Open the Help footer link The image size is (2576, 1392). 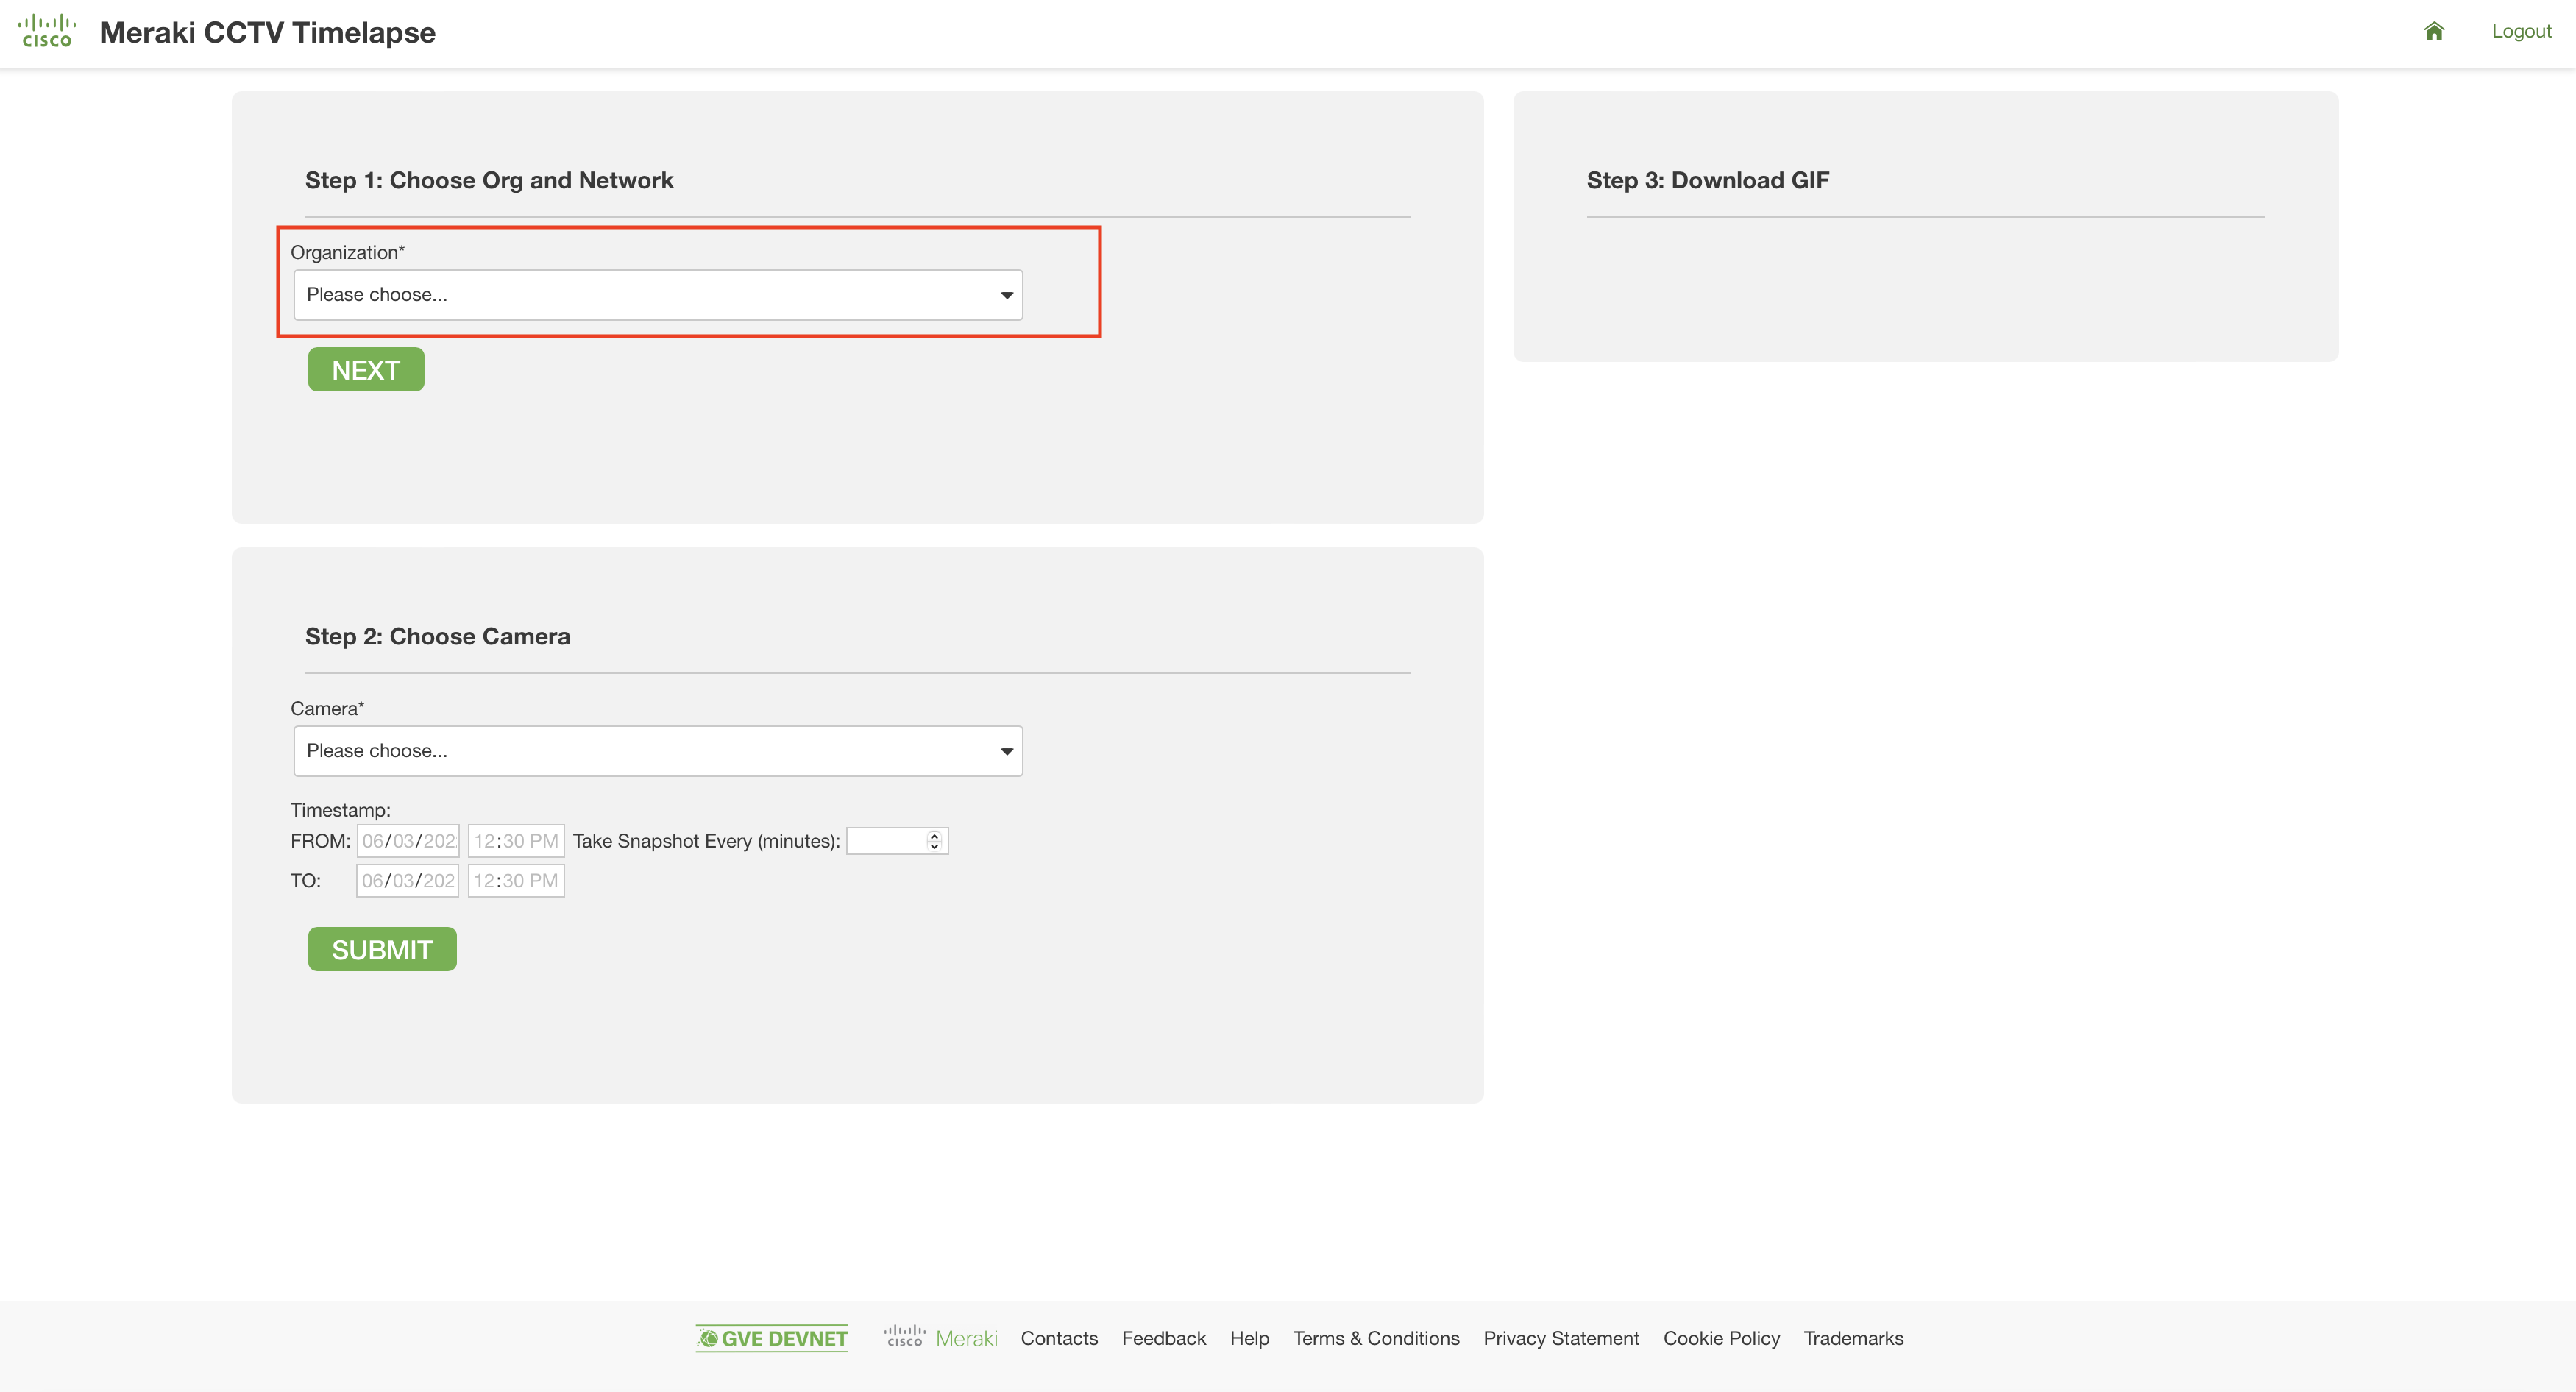1249,1338
